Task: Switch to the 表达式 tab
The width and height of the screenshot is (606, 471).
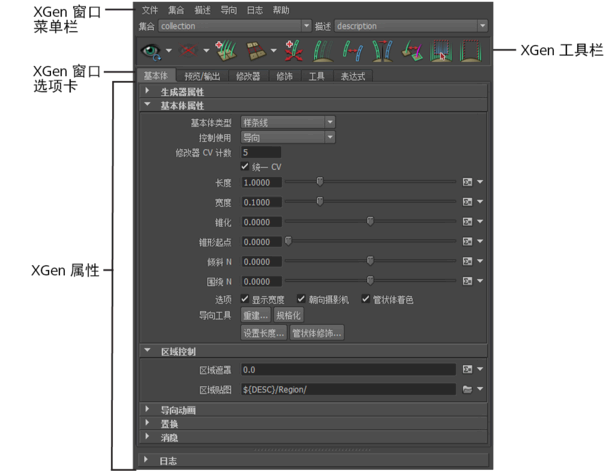Action: [352, 76]
